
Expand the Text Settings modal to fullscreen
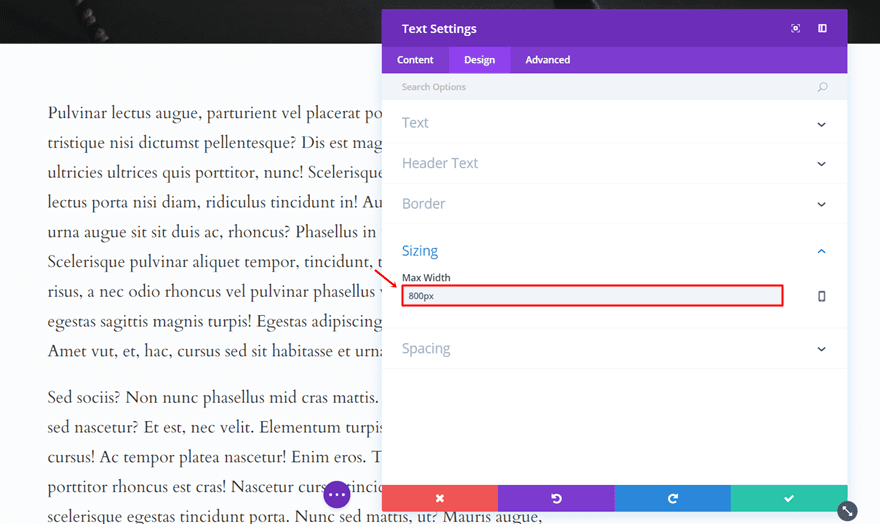[x=795, y=29]
